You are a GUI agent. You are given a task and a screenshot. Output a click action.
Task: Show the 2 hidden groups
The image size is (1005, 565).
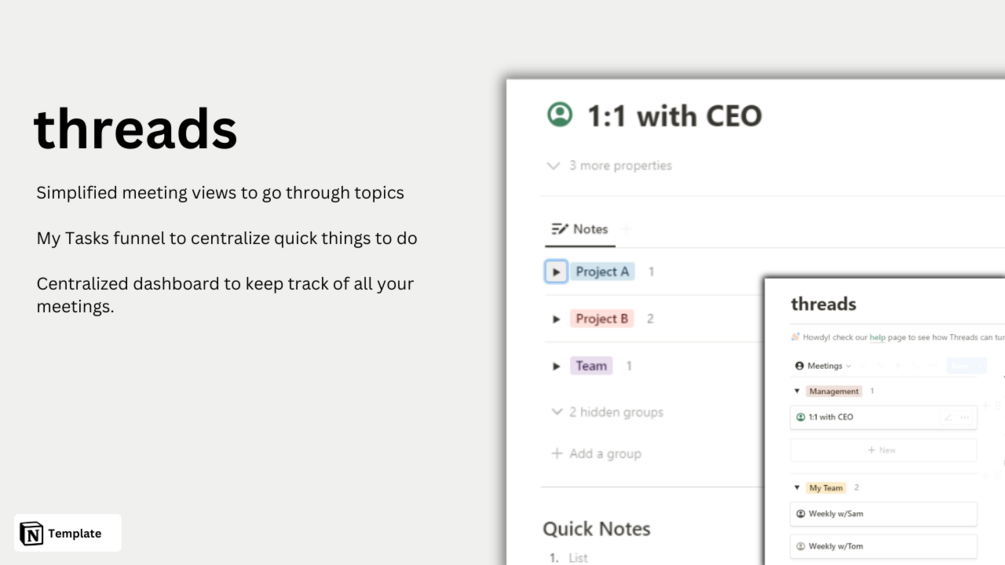point(607,412)
